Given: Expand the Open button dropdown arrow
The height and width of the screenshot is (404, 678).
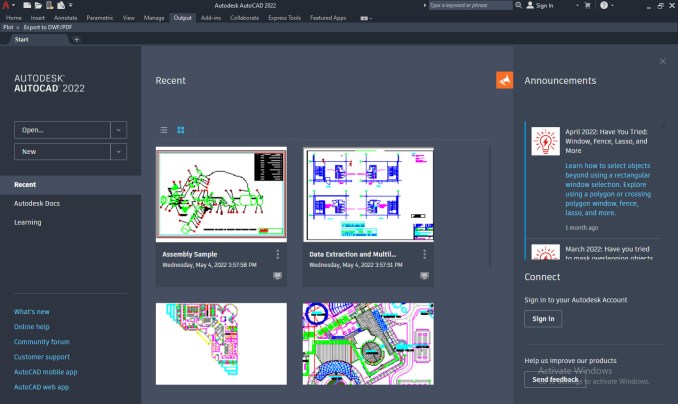Looking at the screenshot, I should [118, 130].
